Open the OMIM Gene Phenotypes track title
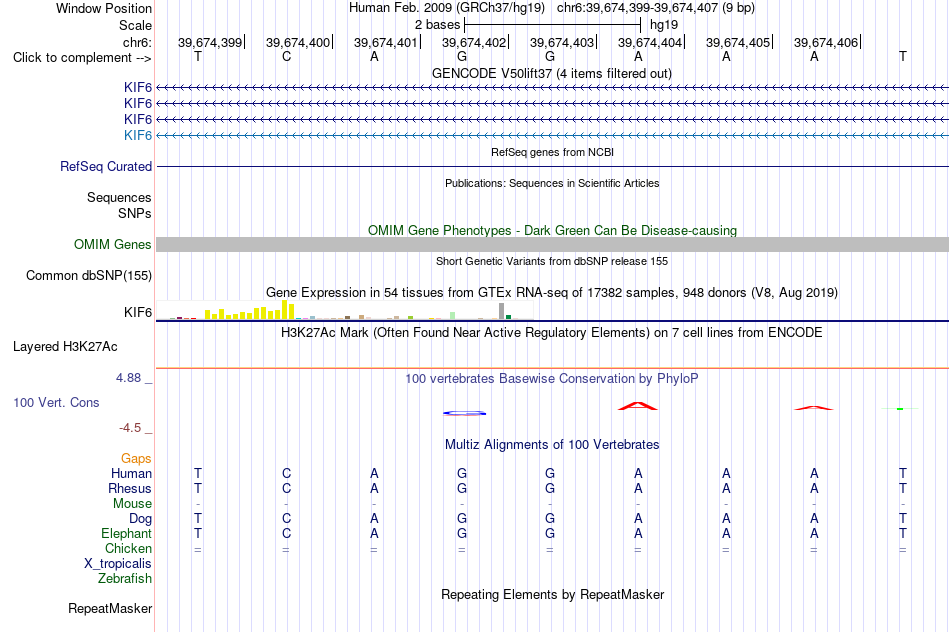The width and height of the screenshot is (950, 632). [x=552, y=230]
